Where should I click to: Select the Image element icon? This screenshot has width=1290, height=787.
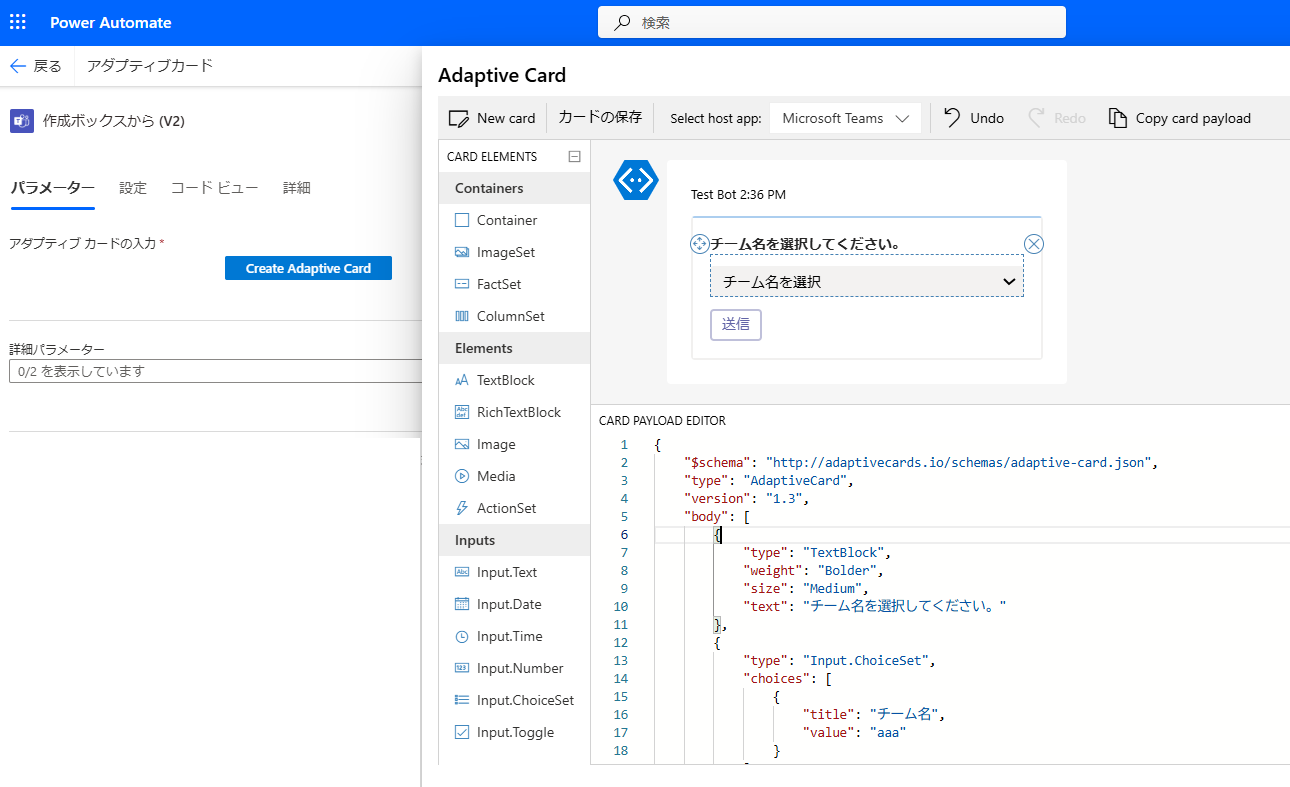coord(462,444)
